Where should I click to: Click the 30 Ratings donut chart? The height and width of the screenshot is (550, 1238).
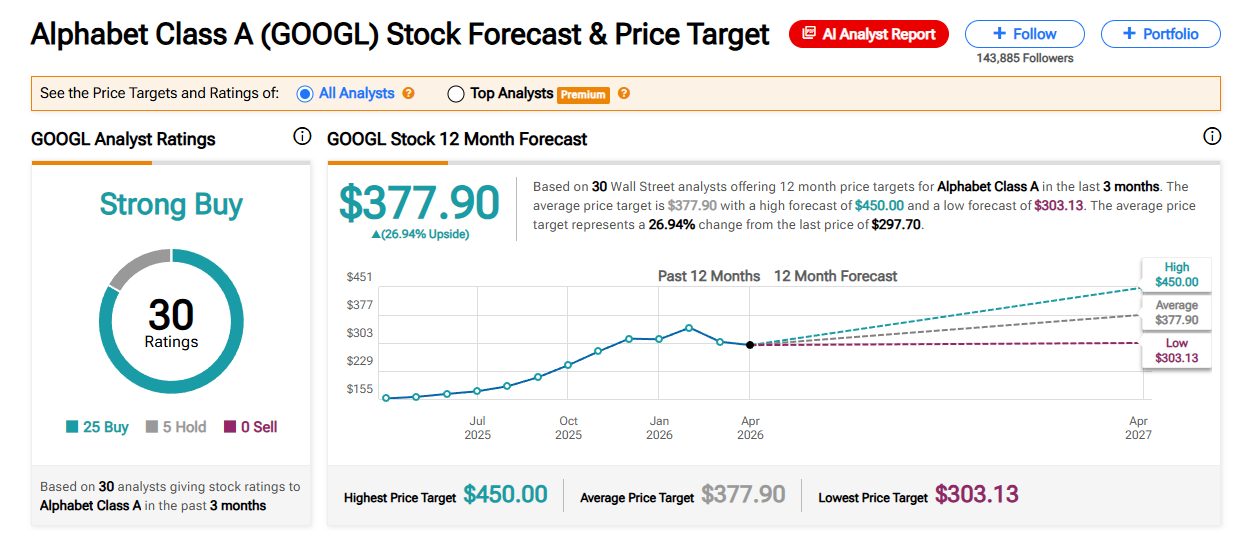coord(171,321)
